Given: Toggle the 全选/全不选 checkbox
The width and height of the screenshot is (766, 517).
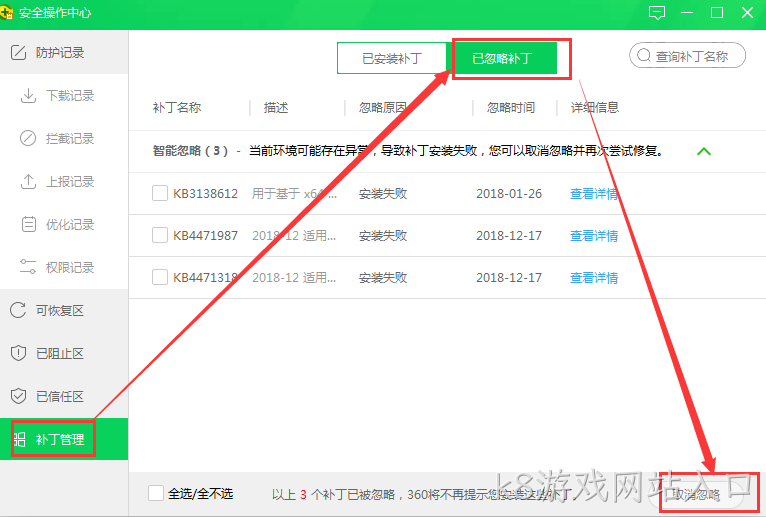Looking at the screenshot, I should [x=156, y=494].
